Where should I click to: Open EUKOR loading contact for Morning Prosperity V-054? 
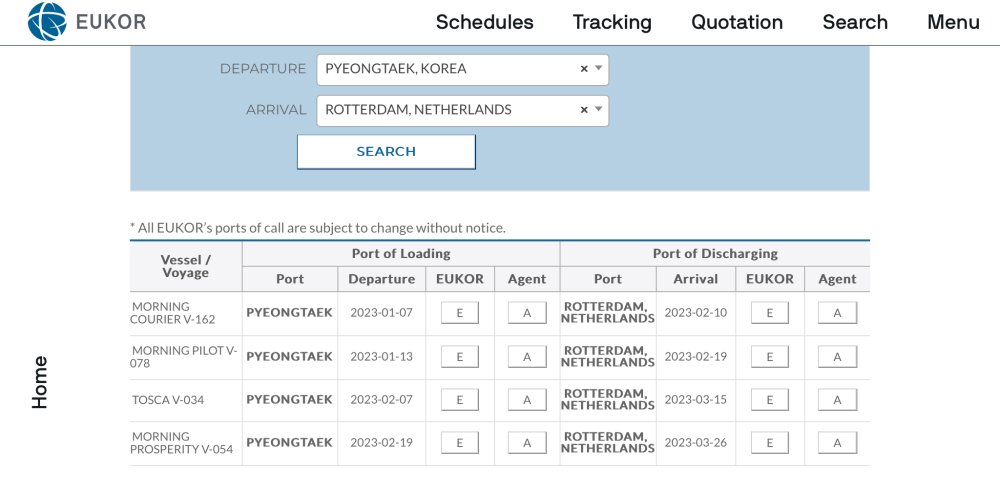(x=460, y=443)
